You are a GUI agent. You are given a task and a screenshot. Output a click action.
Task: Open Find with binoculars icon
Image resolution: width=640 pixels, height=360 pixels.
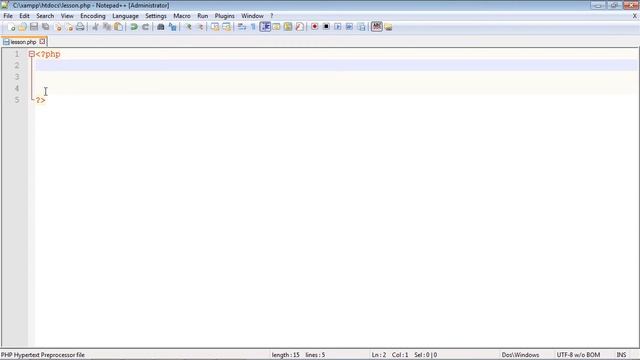pos(160,27)
